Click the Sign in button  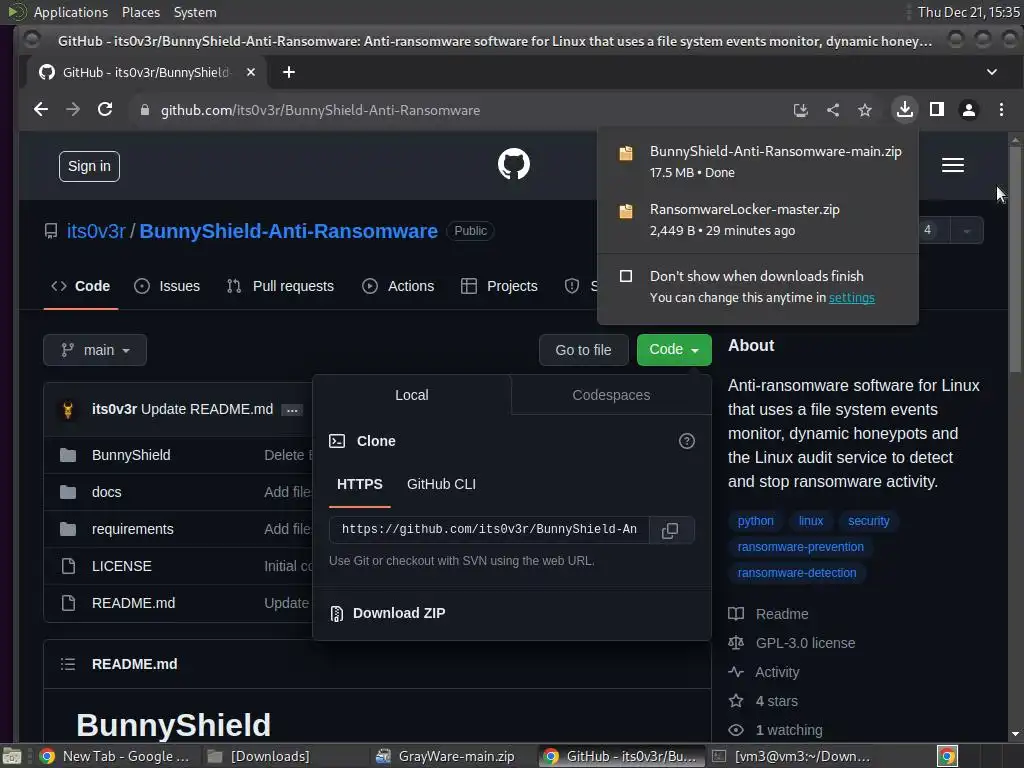[89, 167]
